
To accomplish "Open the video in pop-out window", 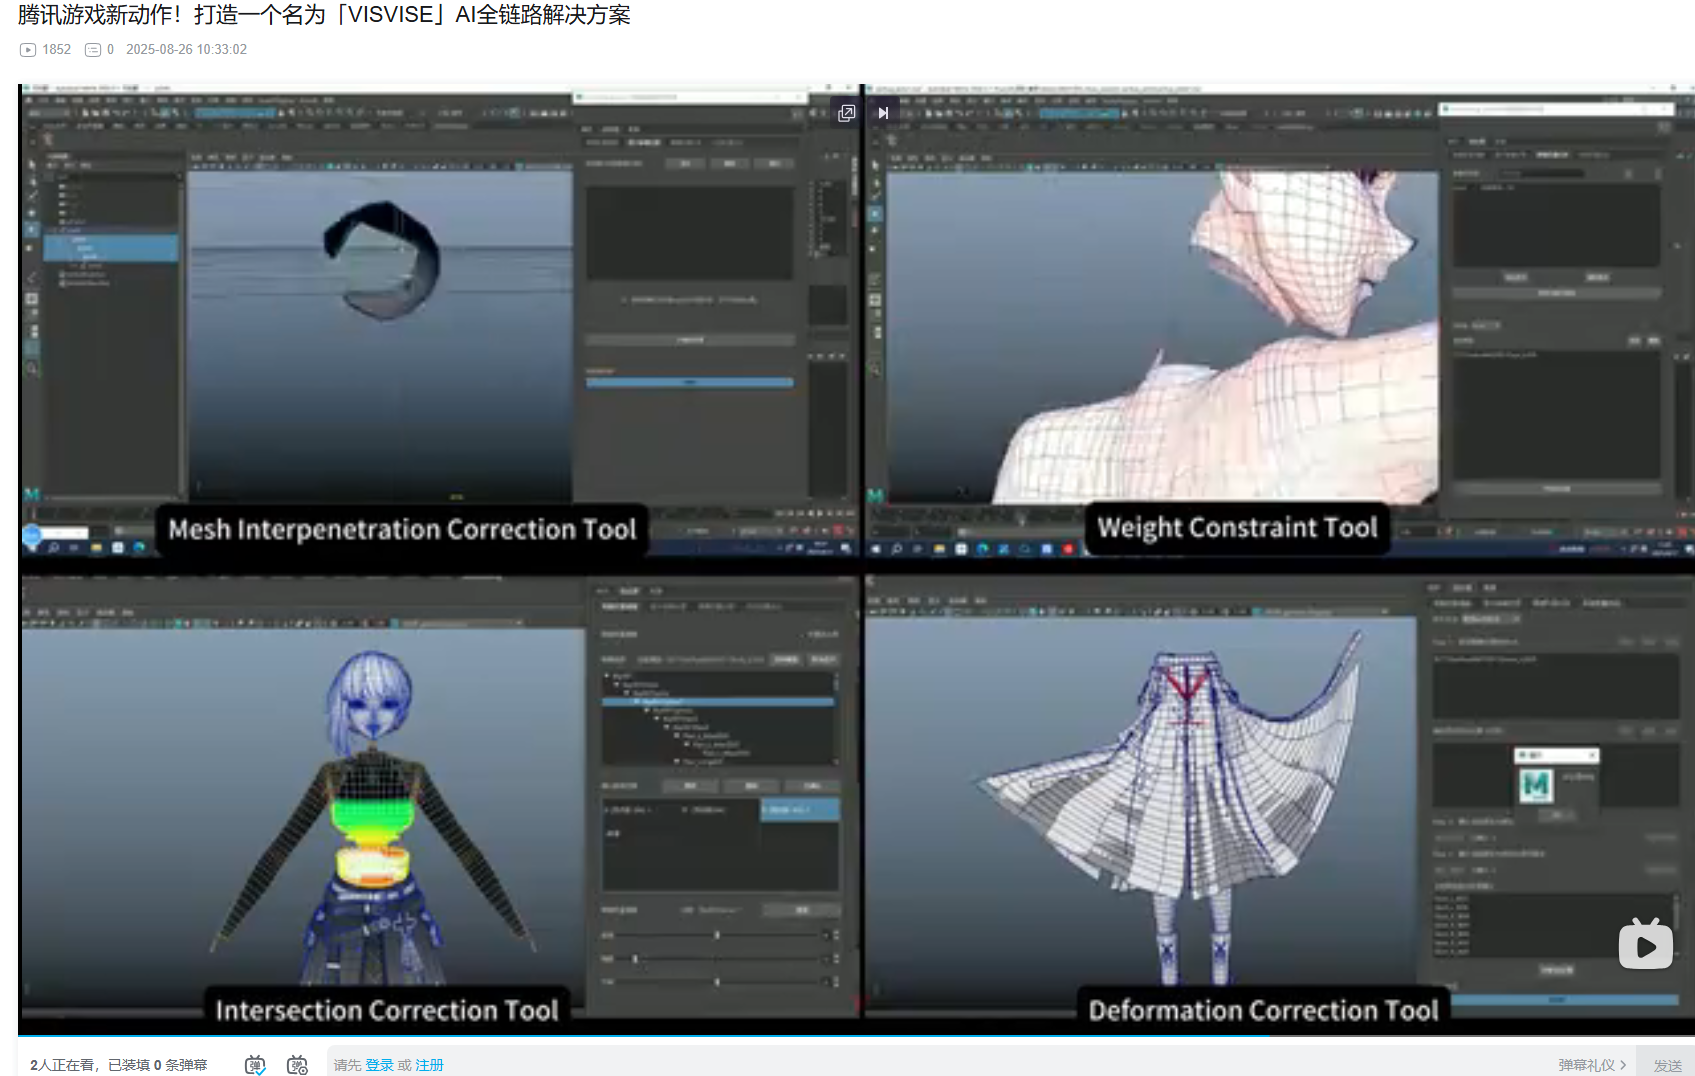I will (846, 113).
